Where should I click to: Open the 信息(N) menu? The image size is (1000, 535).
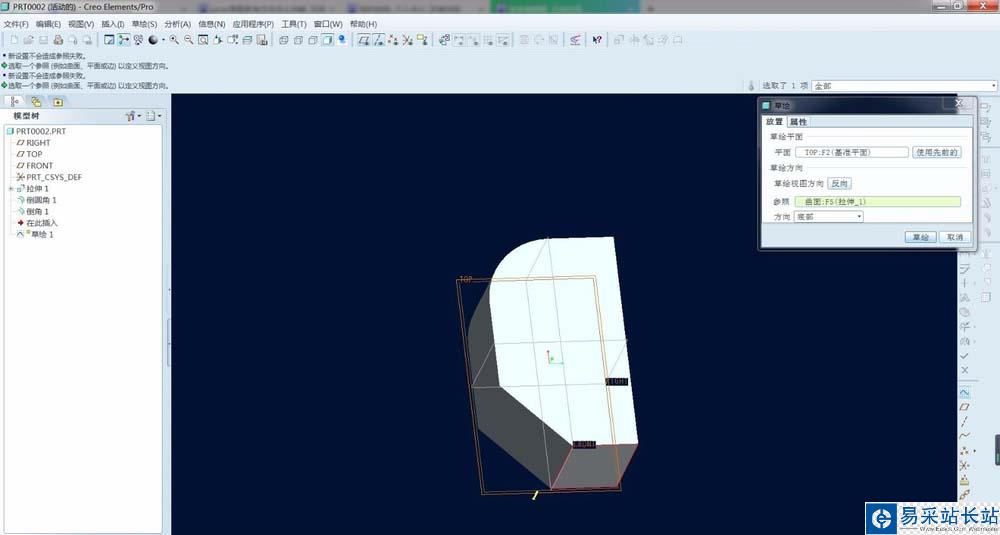click(x=212, y=24)
